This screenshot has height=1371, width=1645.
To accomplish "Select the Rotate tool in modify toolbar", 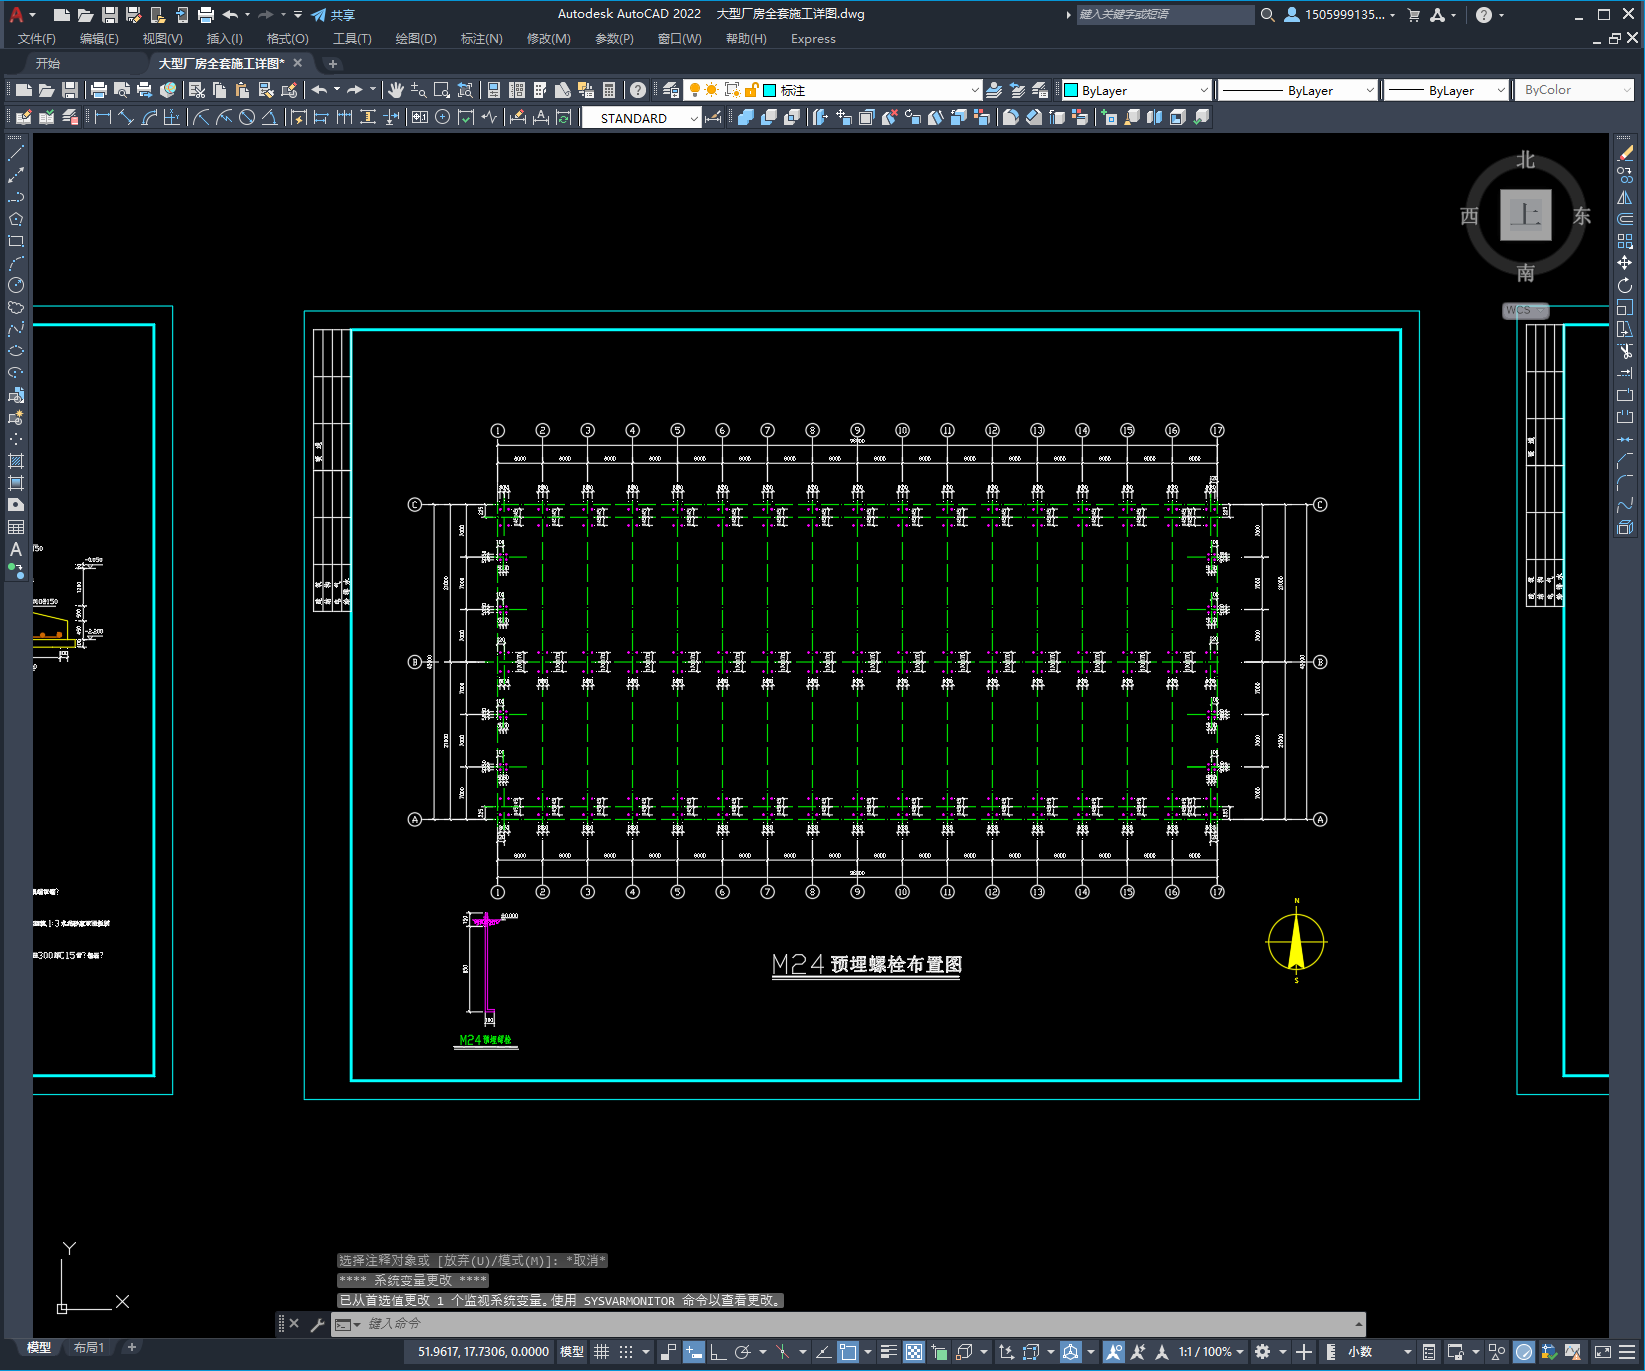I will coord(1625,285).
